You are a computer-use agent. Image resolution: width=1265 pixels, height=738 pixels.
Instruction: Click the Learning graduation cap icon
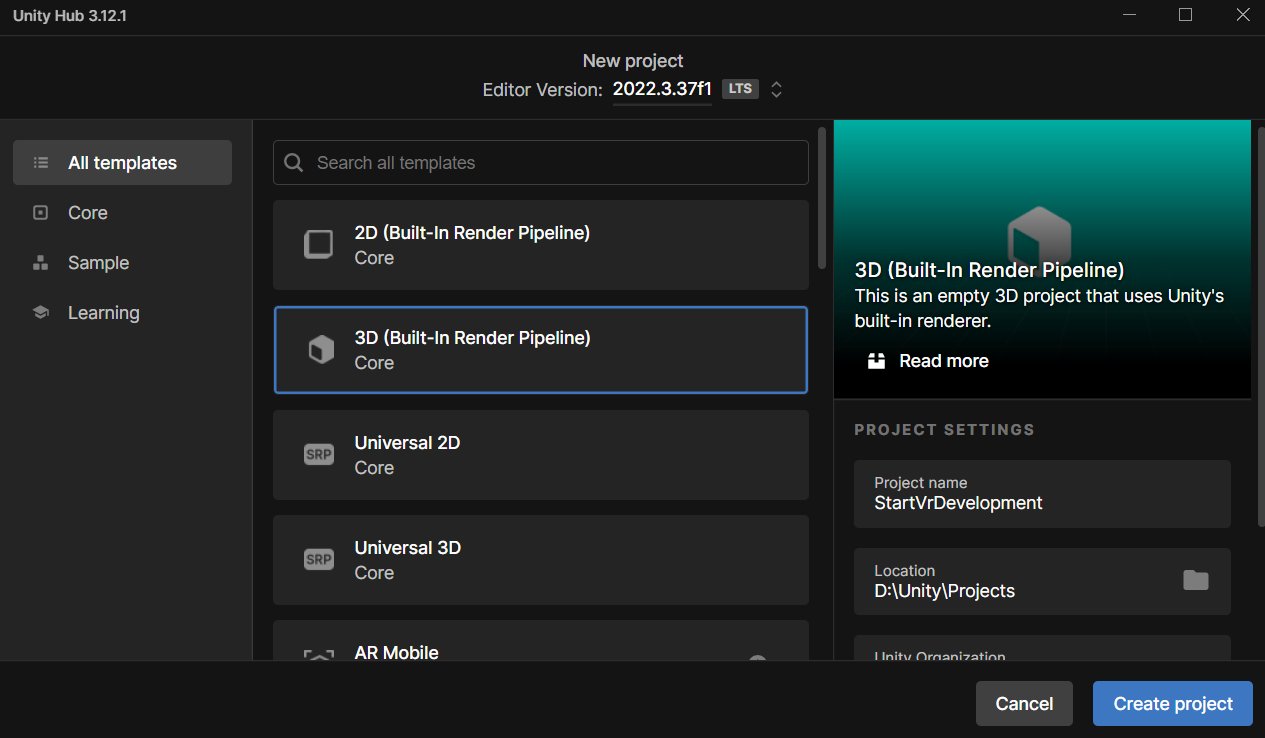pyautogui.click(x=41, y=313)
